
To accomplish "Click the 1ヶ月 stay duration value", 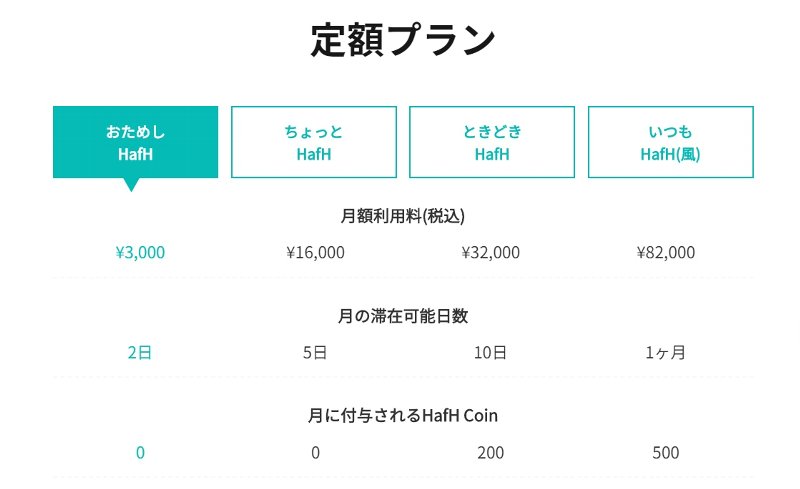I will [x=665, y=352].
